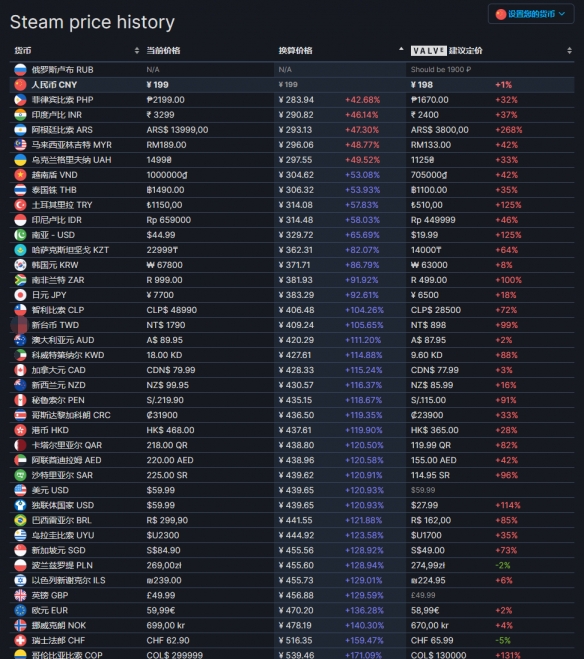Sort by converted price ascending arrow
This screenshot has height=659, width=584.
[x=401, y=50]
